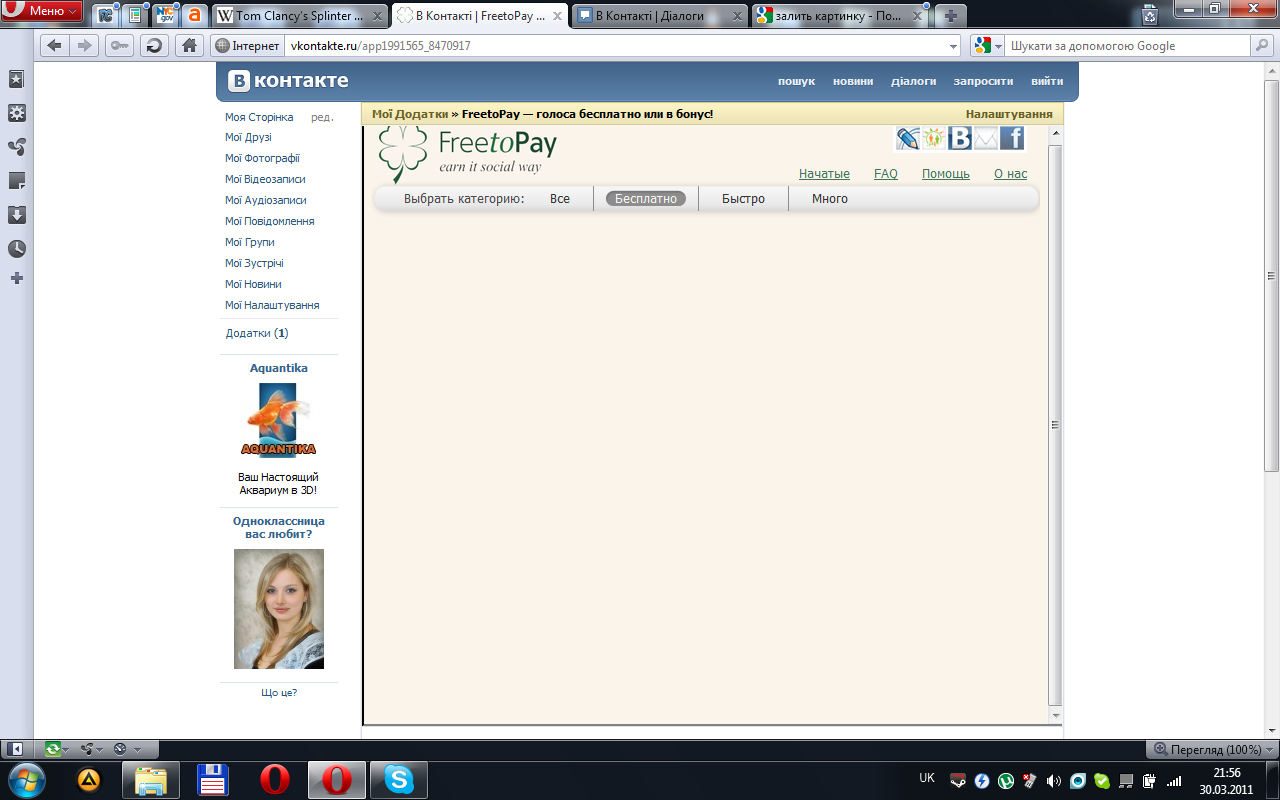Select the Быстро category
This screenshot has height=800, width=1280.
click(743, 199)
